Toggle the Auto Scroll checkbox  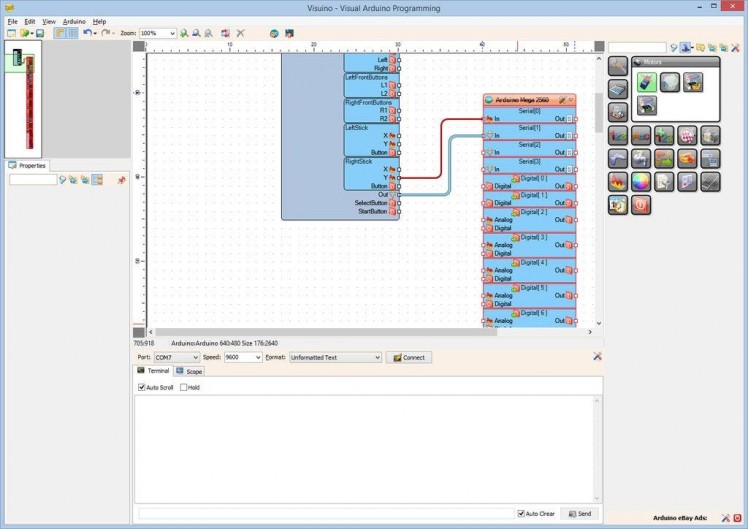tap(142, 387)
